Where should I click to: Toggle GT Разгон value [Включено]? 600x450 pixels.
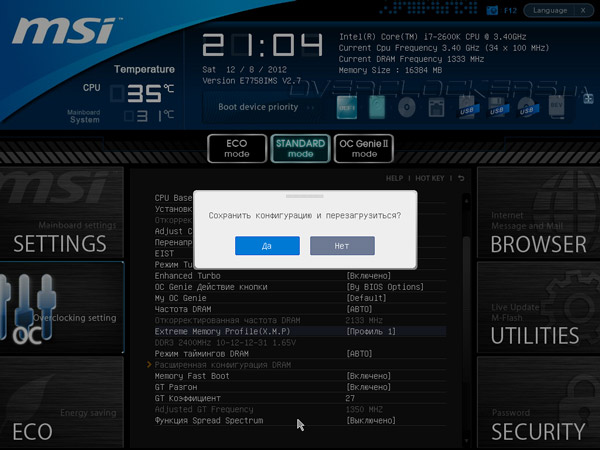(x=369, y=387)
